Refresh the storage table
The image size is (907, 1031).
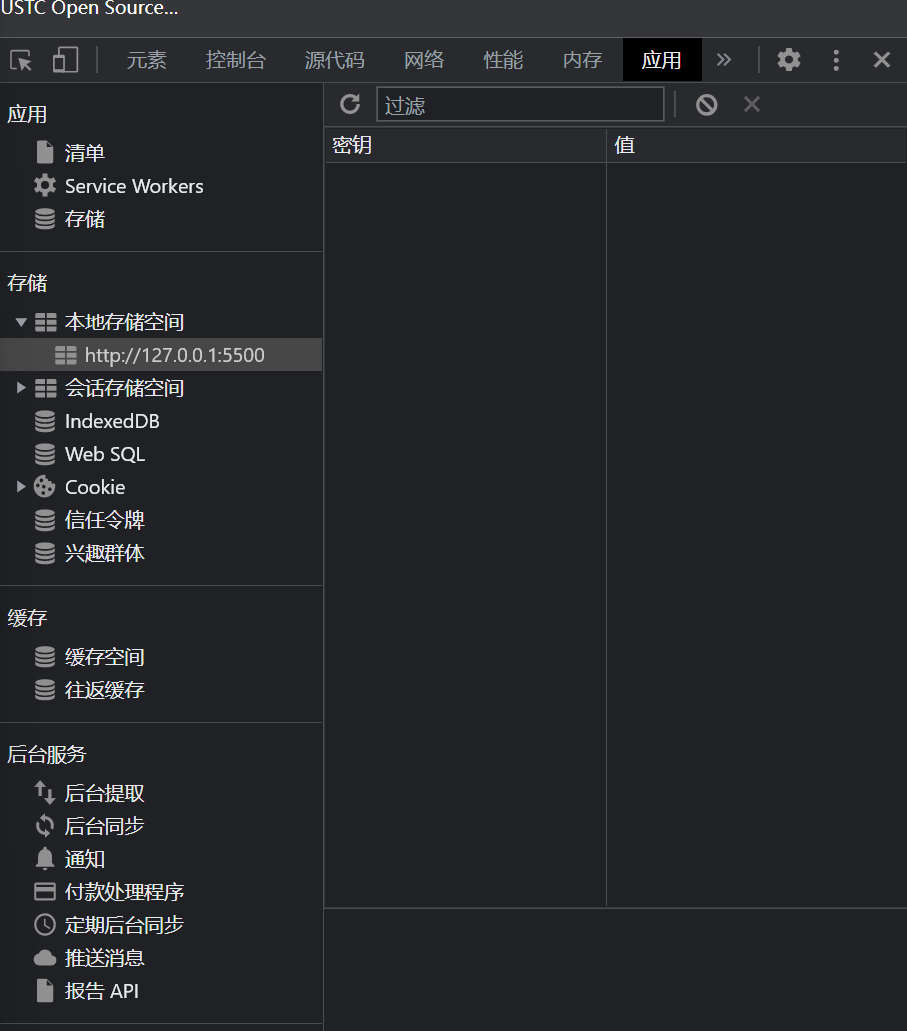(x=350, y=104)
